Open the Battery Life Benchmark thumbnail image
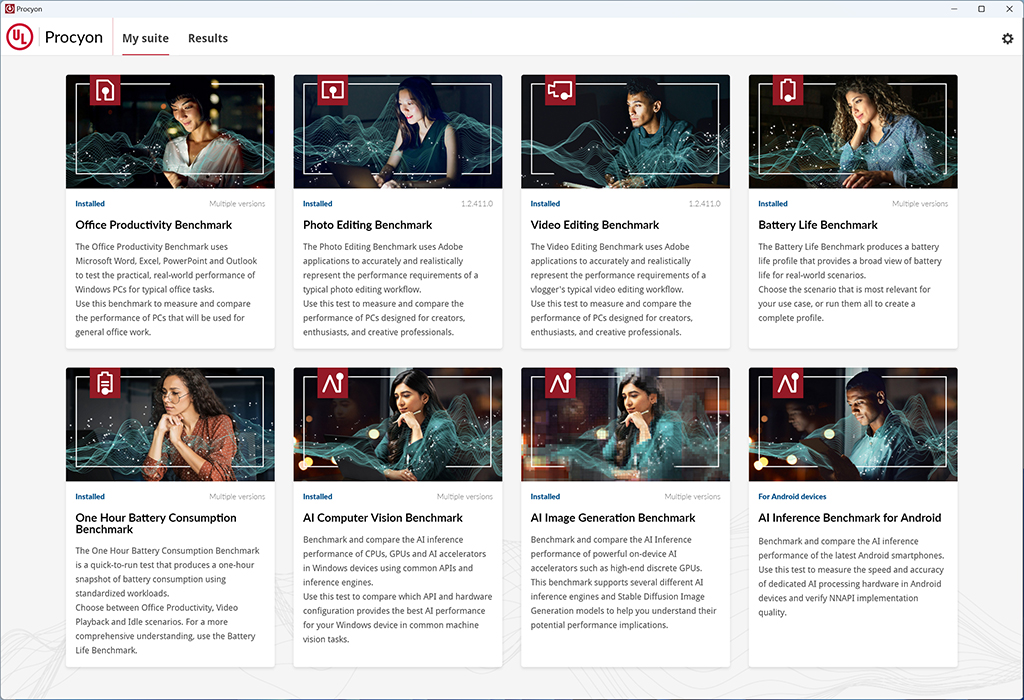Screen dimensions: 1024x700 853,131
